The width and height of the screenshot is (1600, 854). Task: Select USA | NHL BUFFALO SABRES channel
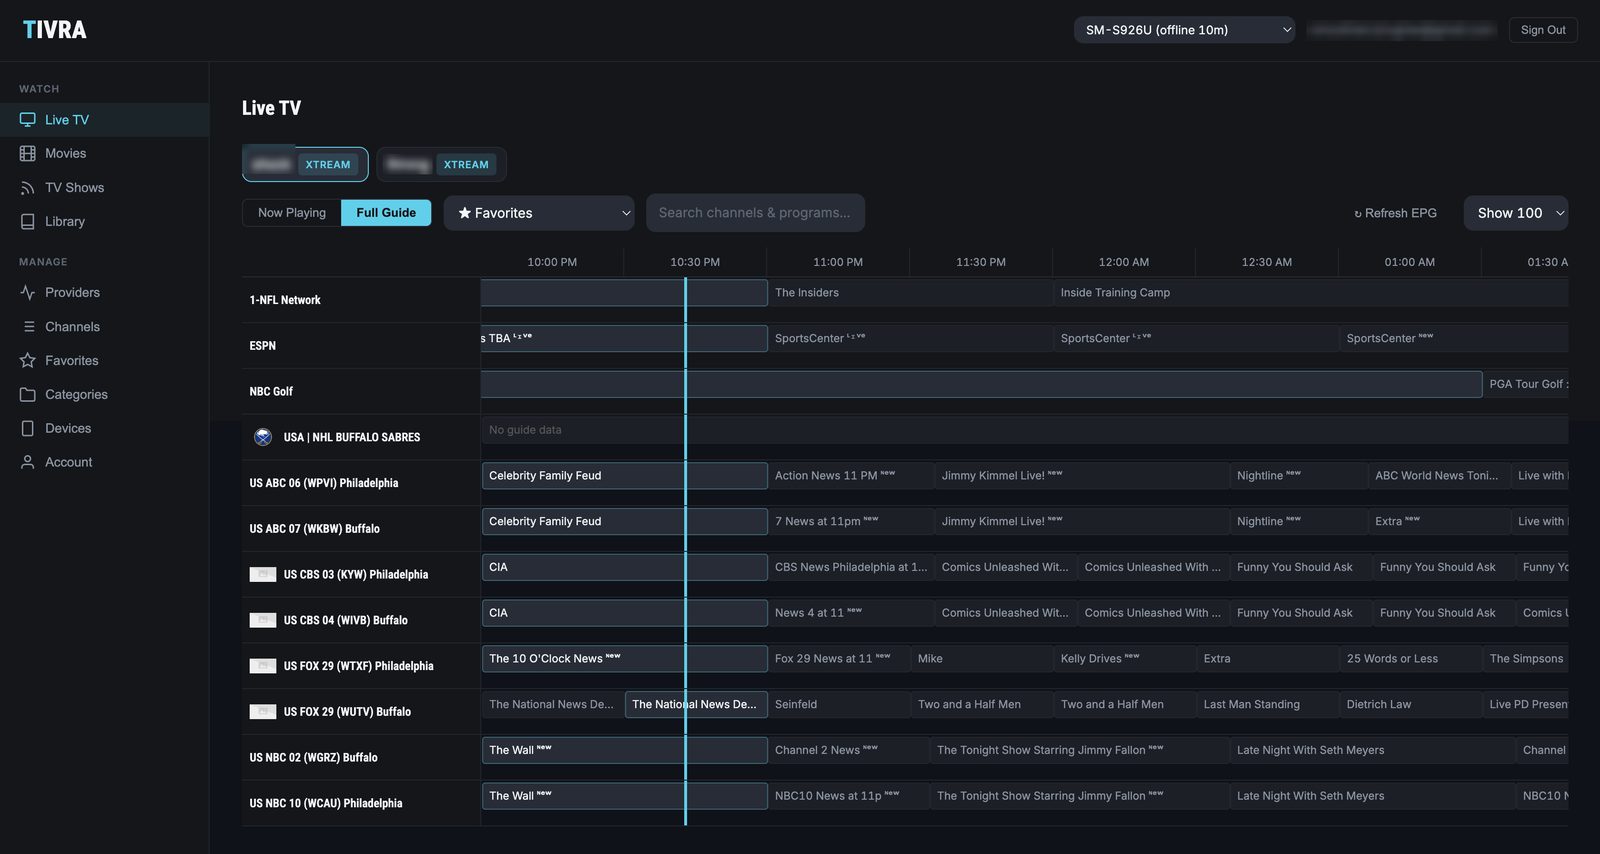361,437
